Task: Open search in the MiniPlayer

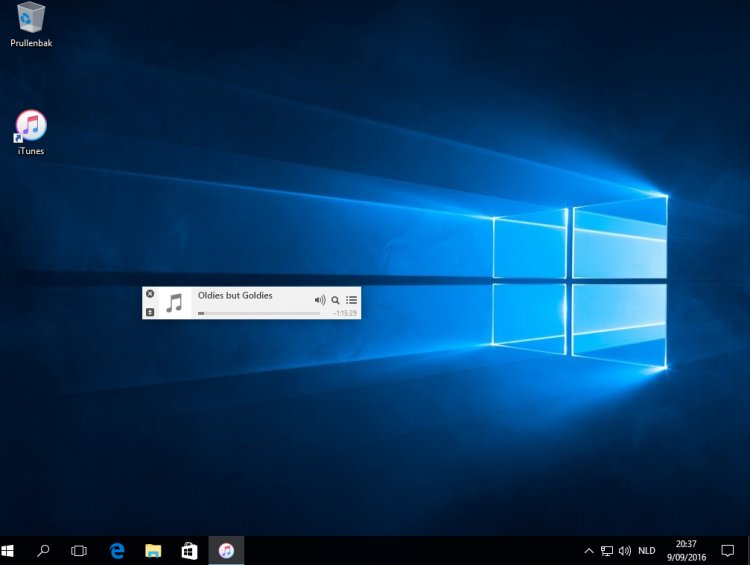Action: 336,300
